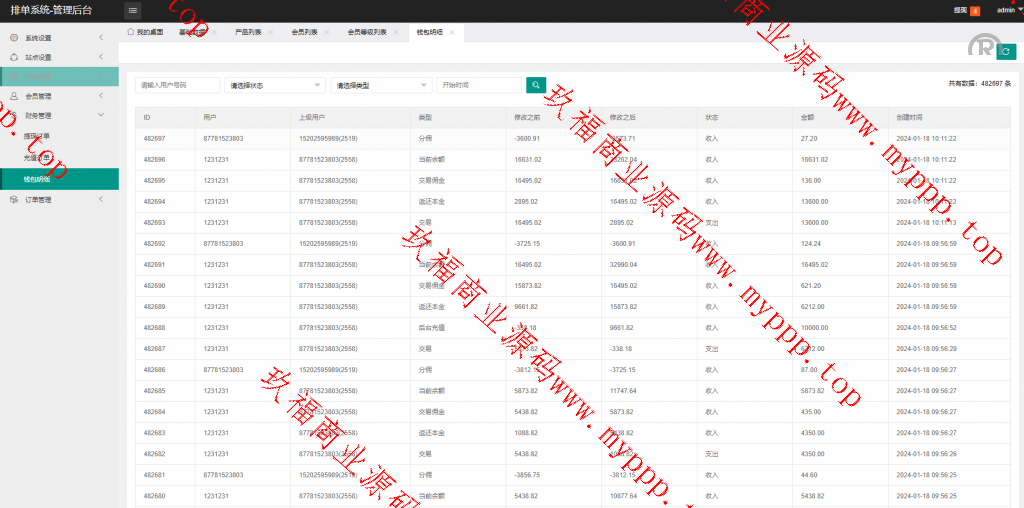This screenshot has width=1024, height=508.
Task: Click the home icon on 我的桌面 tab
Action: pos(131,32)
